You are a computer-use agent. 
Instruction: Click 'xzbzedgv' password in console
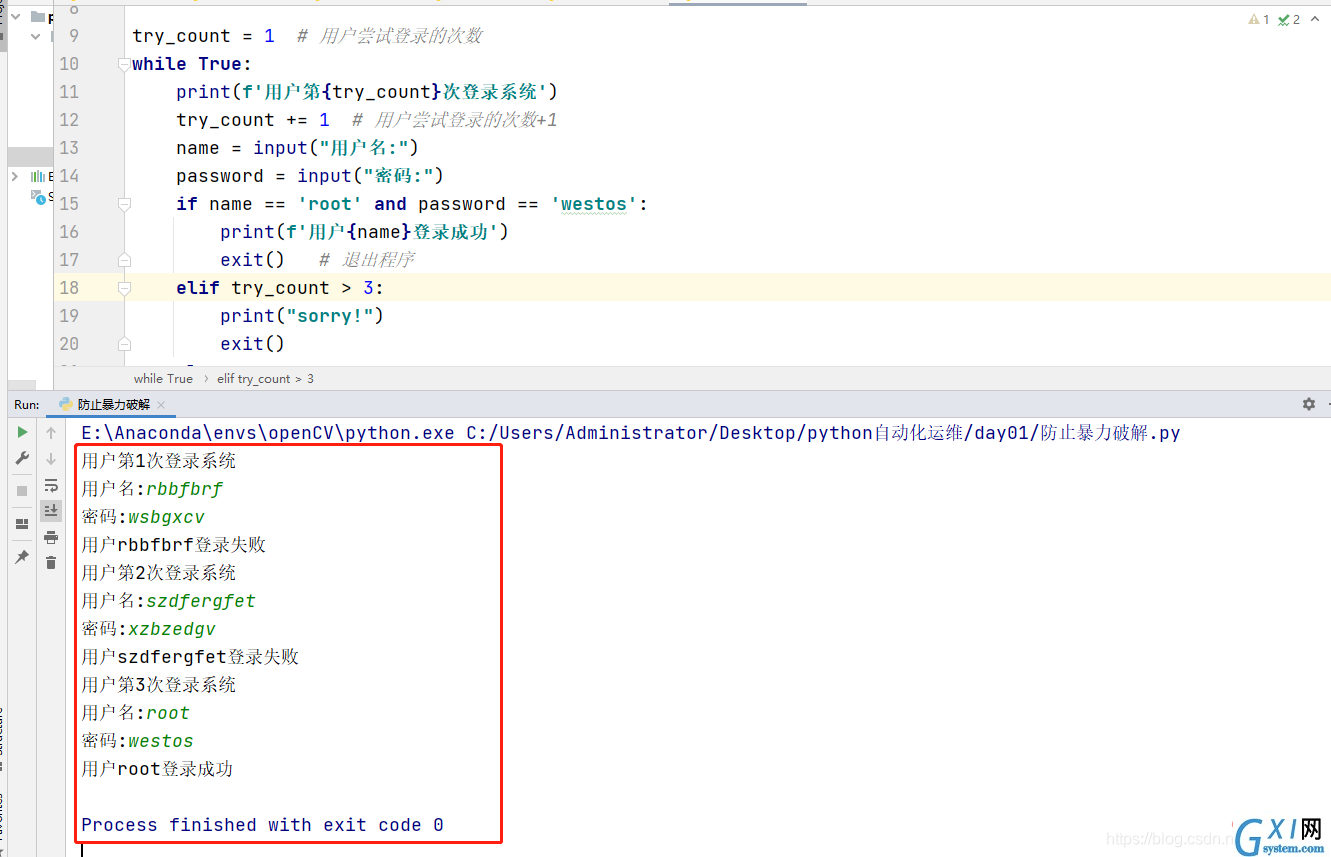[172, 629]
